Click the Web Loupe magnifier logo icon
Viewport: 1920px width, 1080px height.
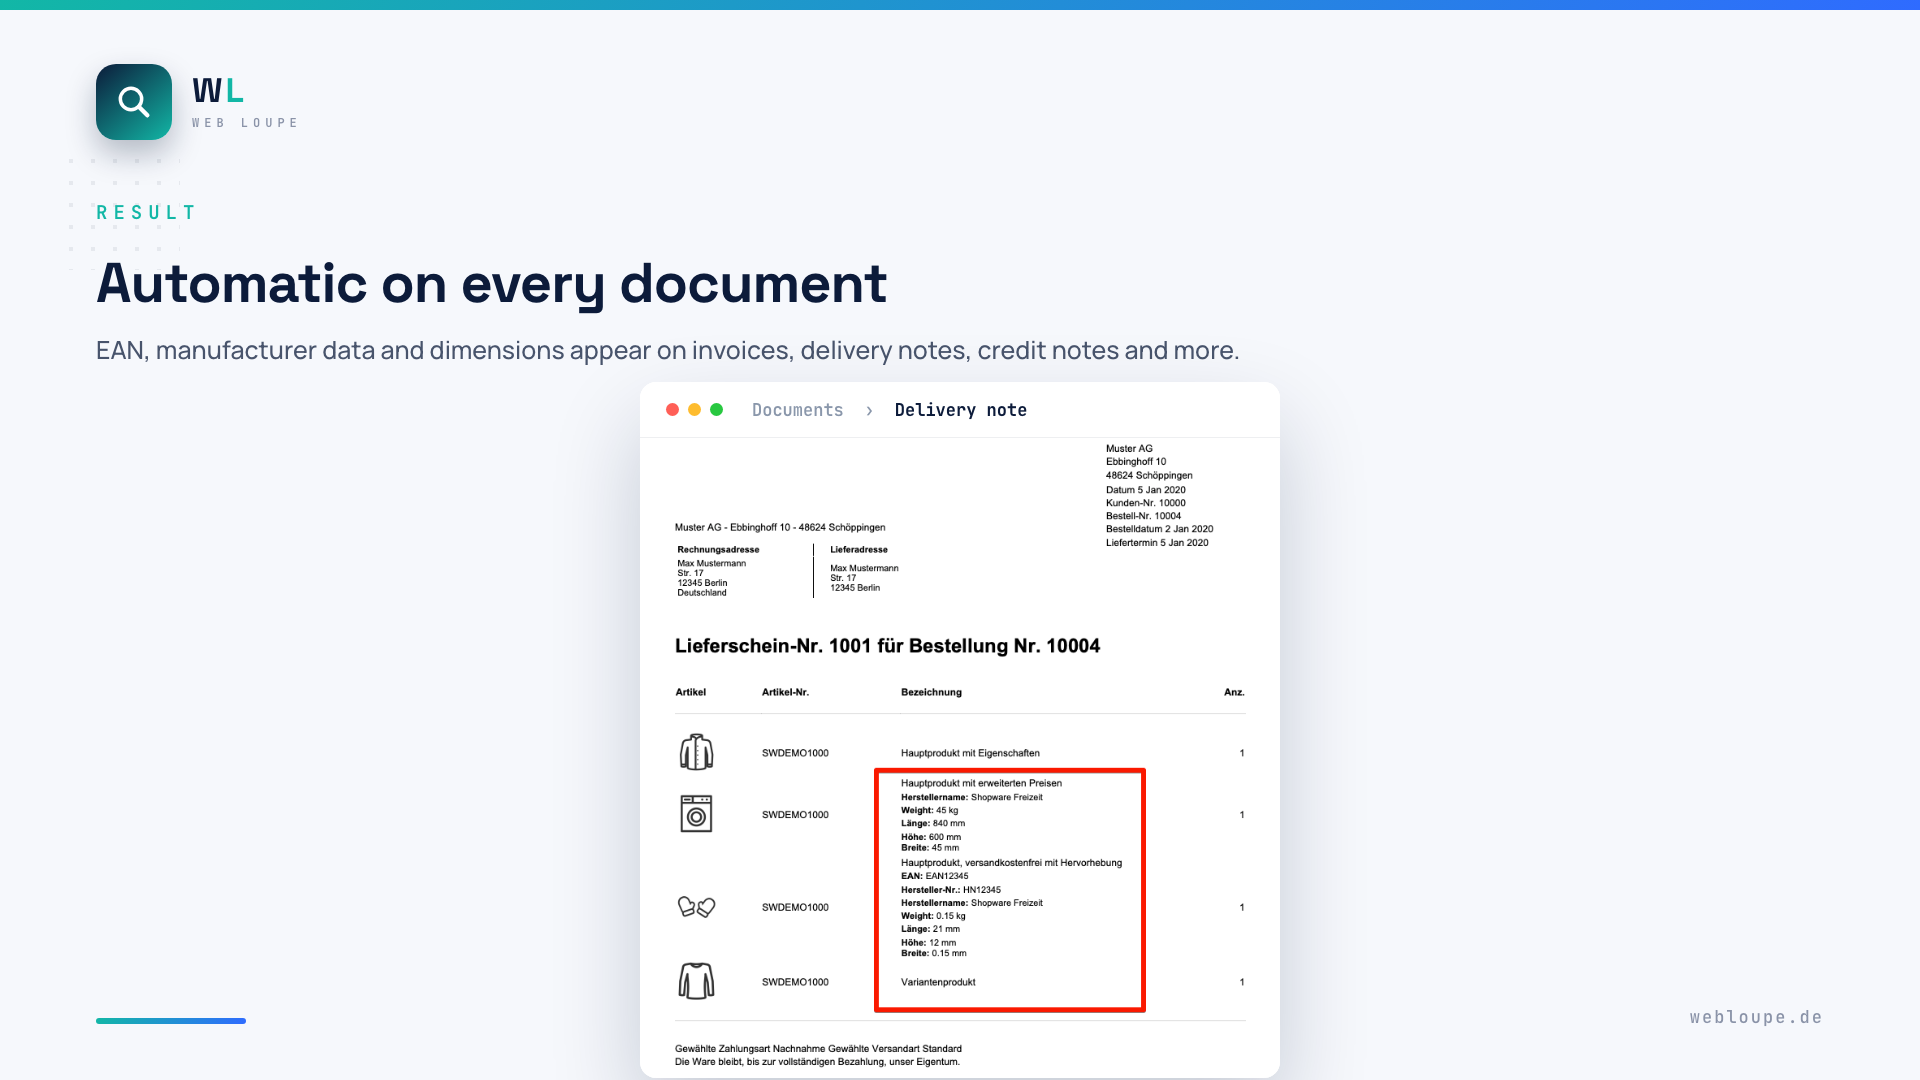134,102
